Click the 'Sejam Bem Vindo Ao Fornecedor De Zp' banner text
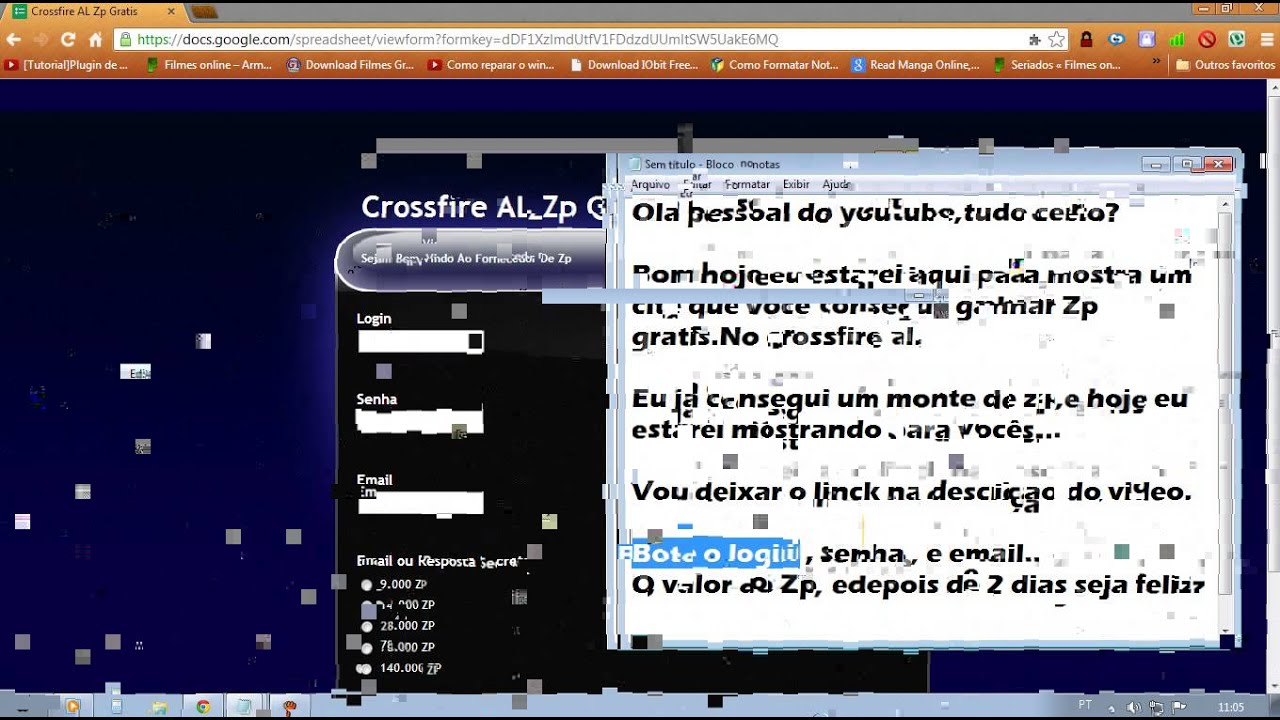The height and width of the screenshot is (720, 1280). tap(466, 258)
